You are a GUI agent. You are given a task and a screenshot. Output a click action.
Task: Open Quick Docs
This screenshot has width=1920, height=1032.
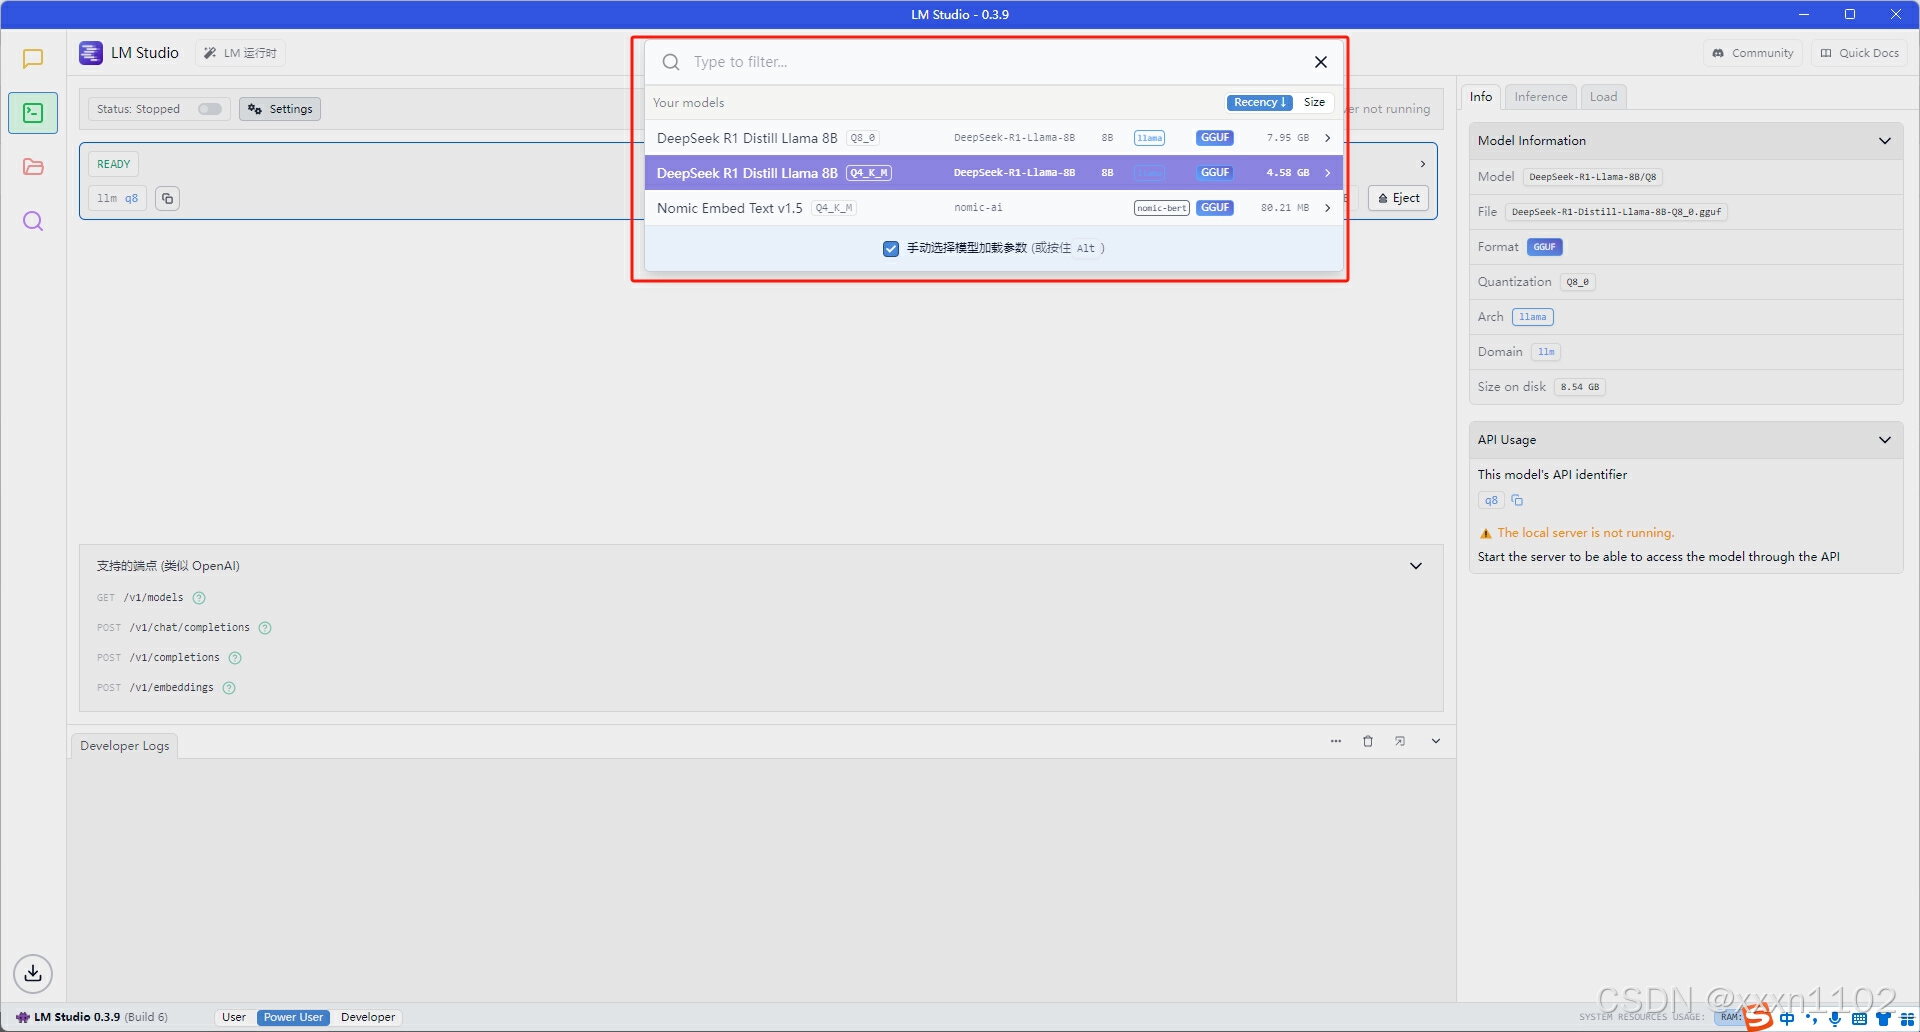(1859, 53)
